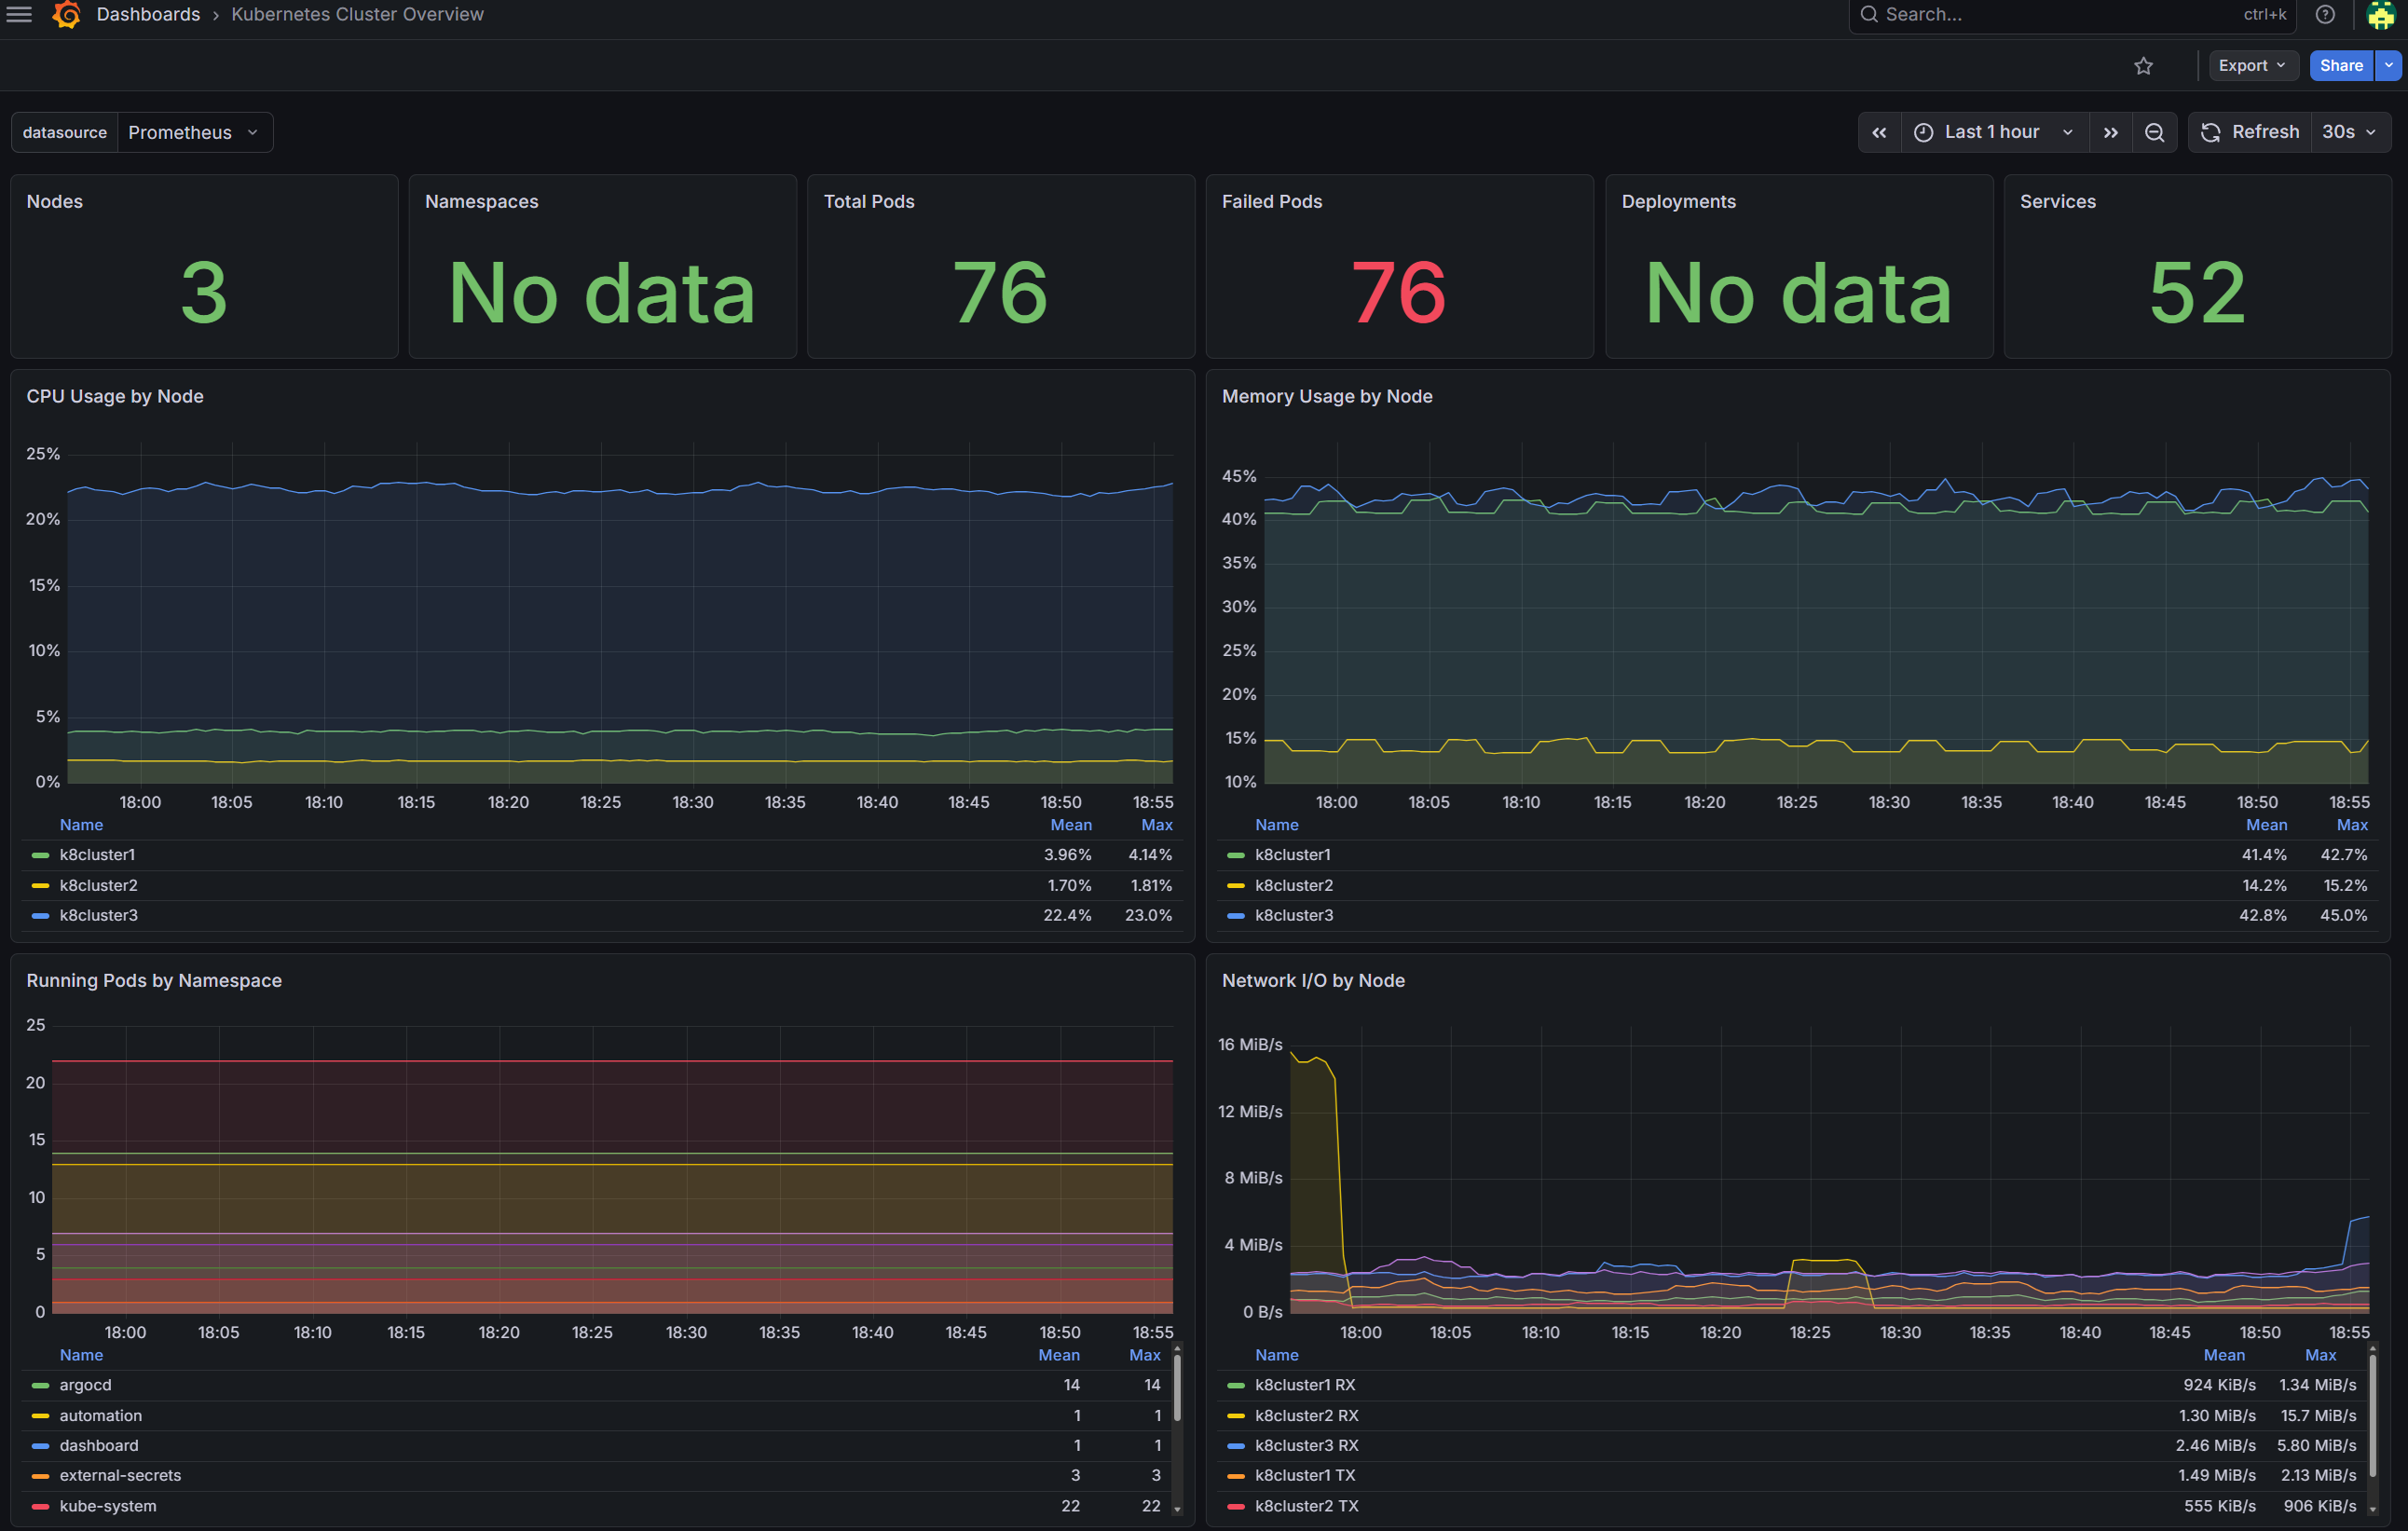Open color picker for automation swatch
This screenshot has width=2408, height=1531.
pos(40,1416)
